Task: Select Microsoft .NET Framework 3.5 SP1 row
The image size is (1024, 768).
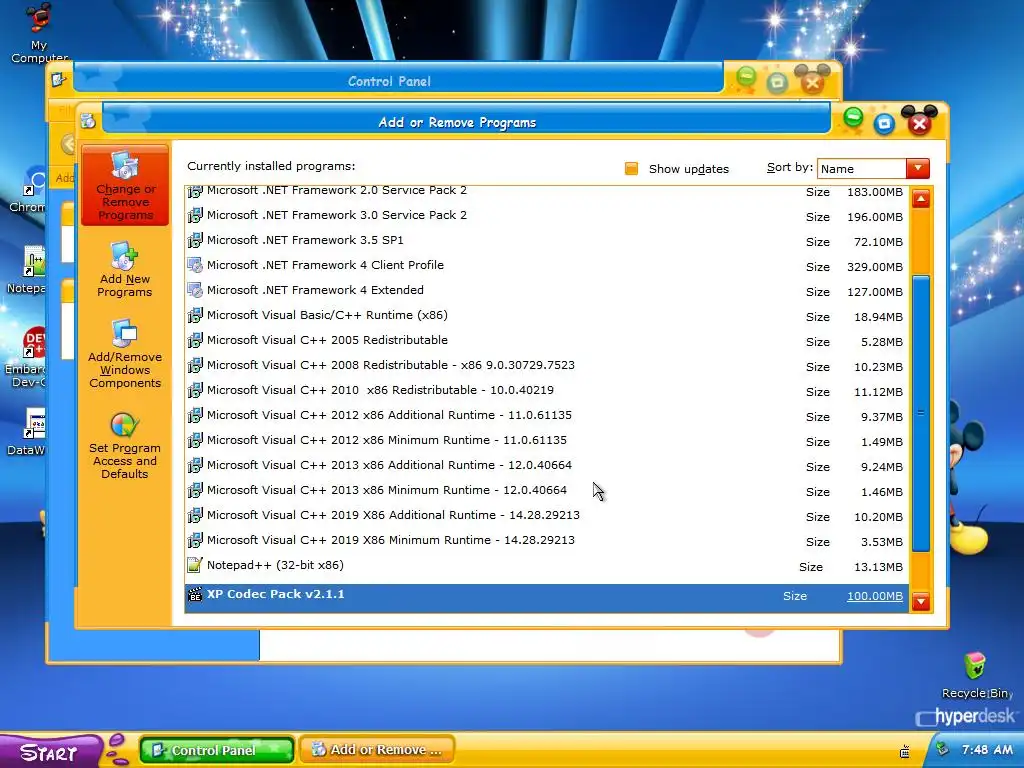Action: [546, 240]
